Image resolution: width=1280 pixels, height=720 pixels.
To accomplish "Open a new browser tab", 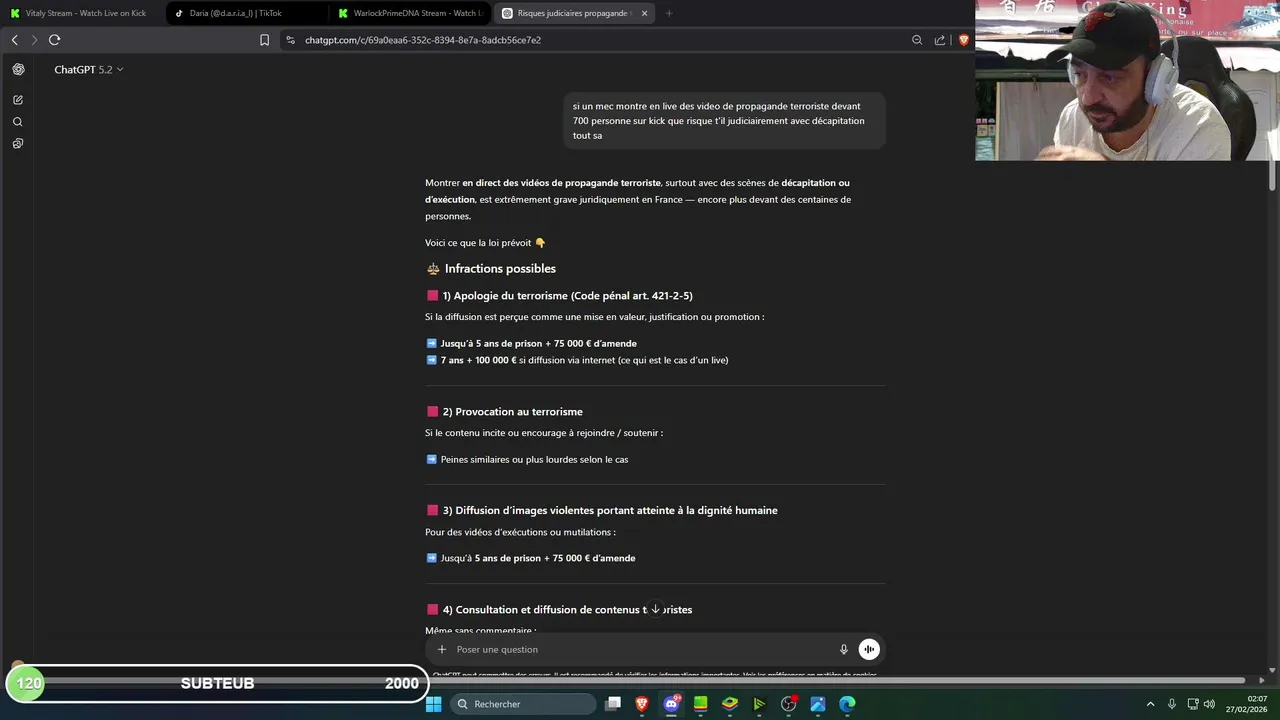I will [x=669, y=13].
